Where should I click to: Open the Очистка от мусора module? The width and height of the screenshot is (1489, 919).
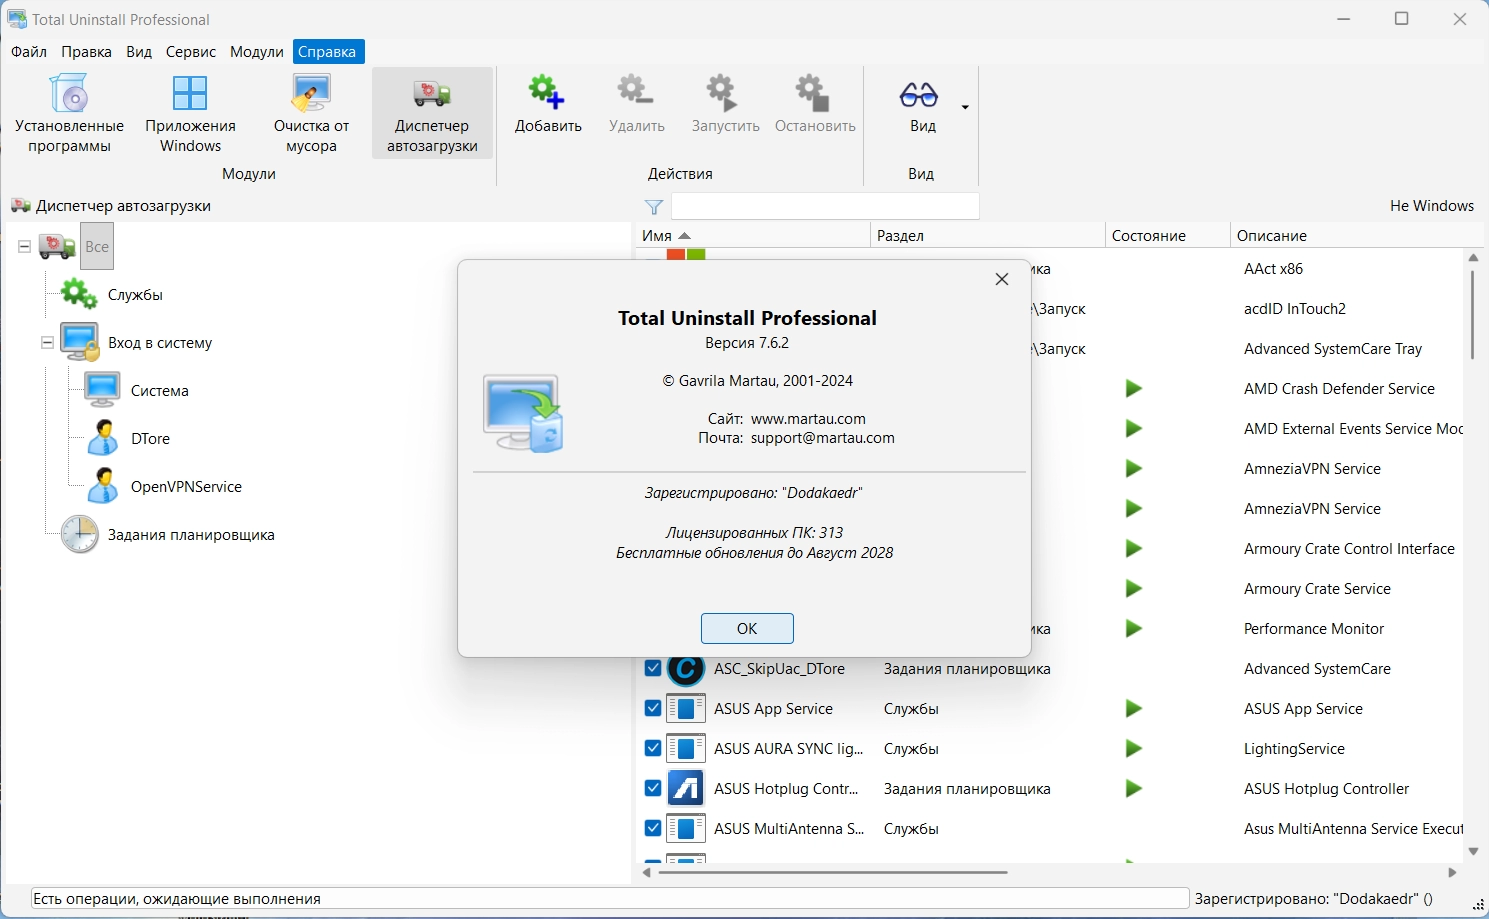311,115
